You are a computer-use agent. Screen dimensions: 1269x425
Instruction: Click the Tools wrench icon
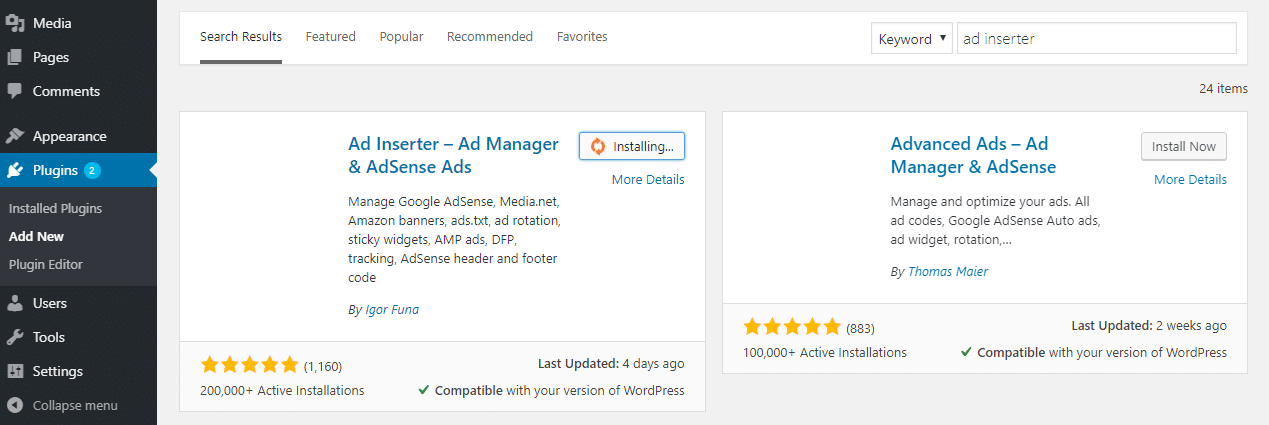click(x=15, y=337)
